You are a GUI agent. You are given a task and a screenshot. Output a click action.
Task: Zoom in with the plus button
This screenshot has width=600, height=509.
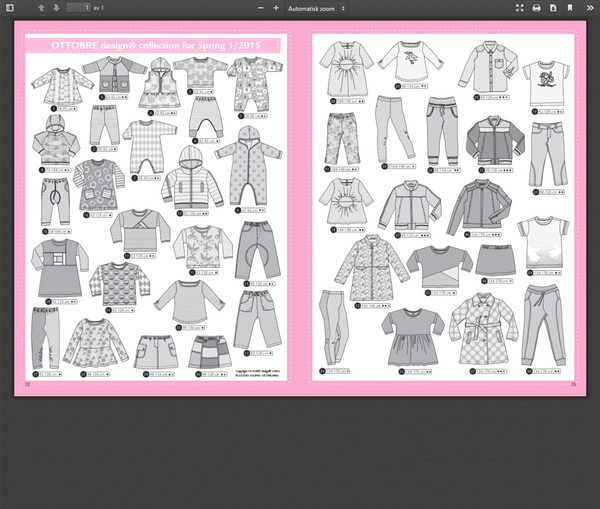point(276,8)
